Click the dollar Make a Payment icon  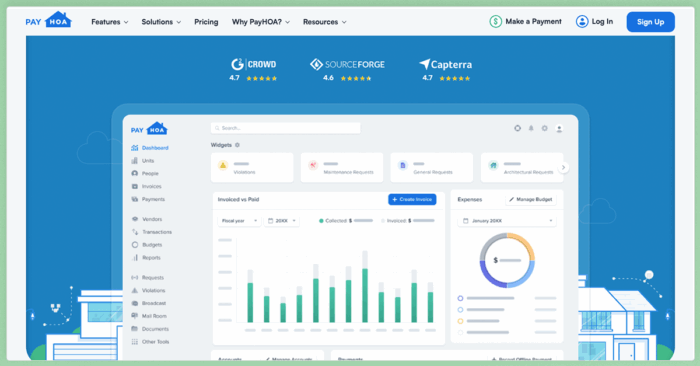tap(495, 21)
